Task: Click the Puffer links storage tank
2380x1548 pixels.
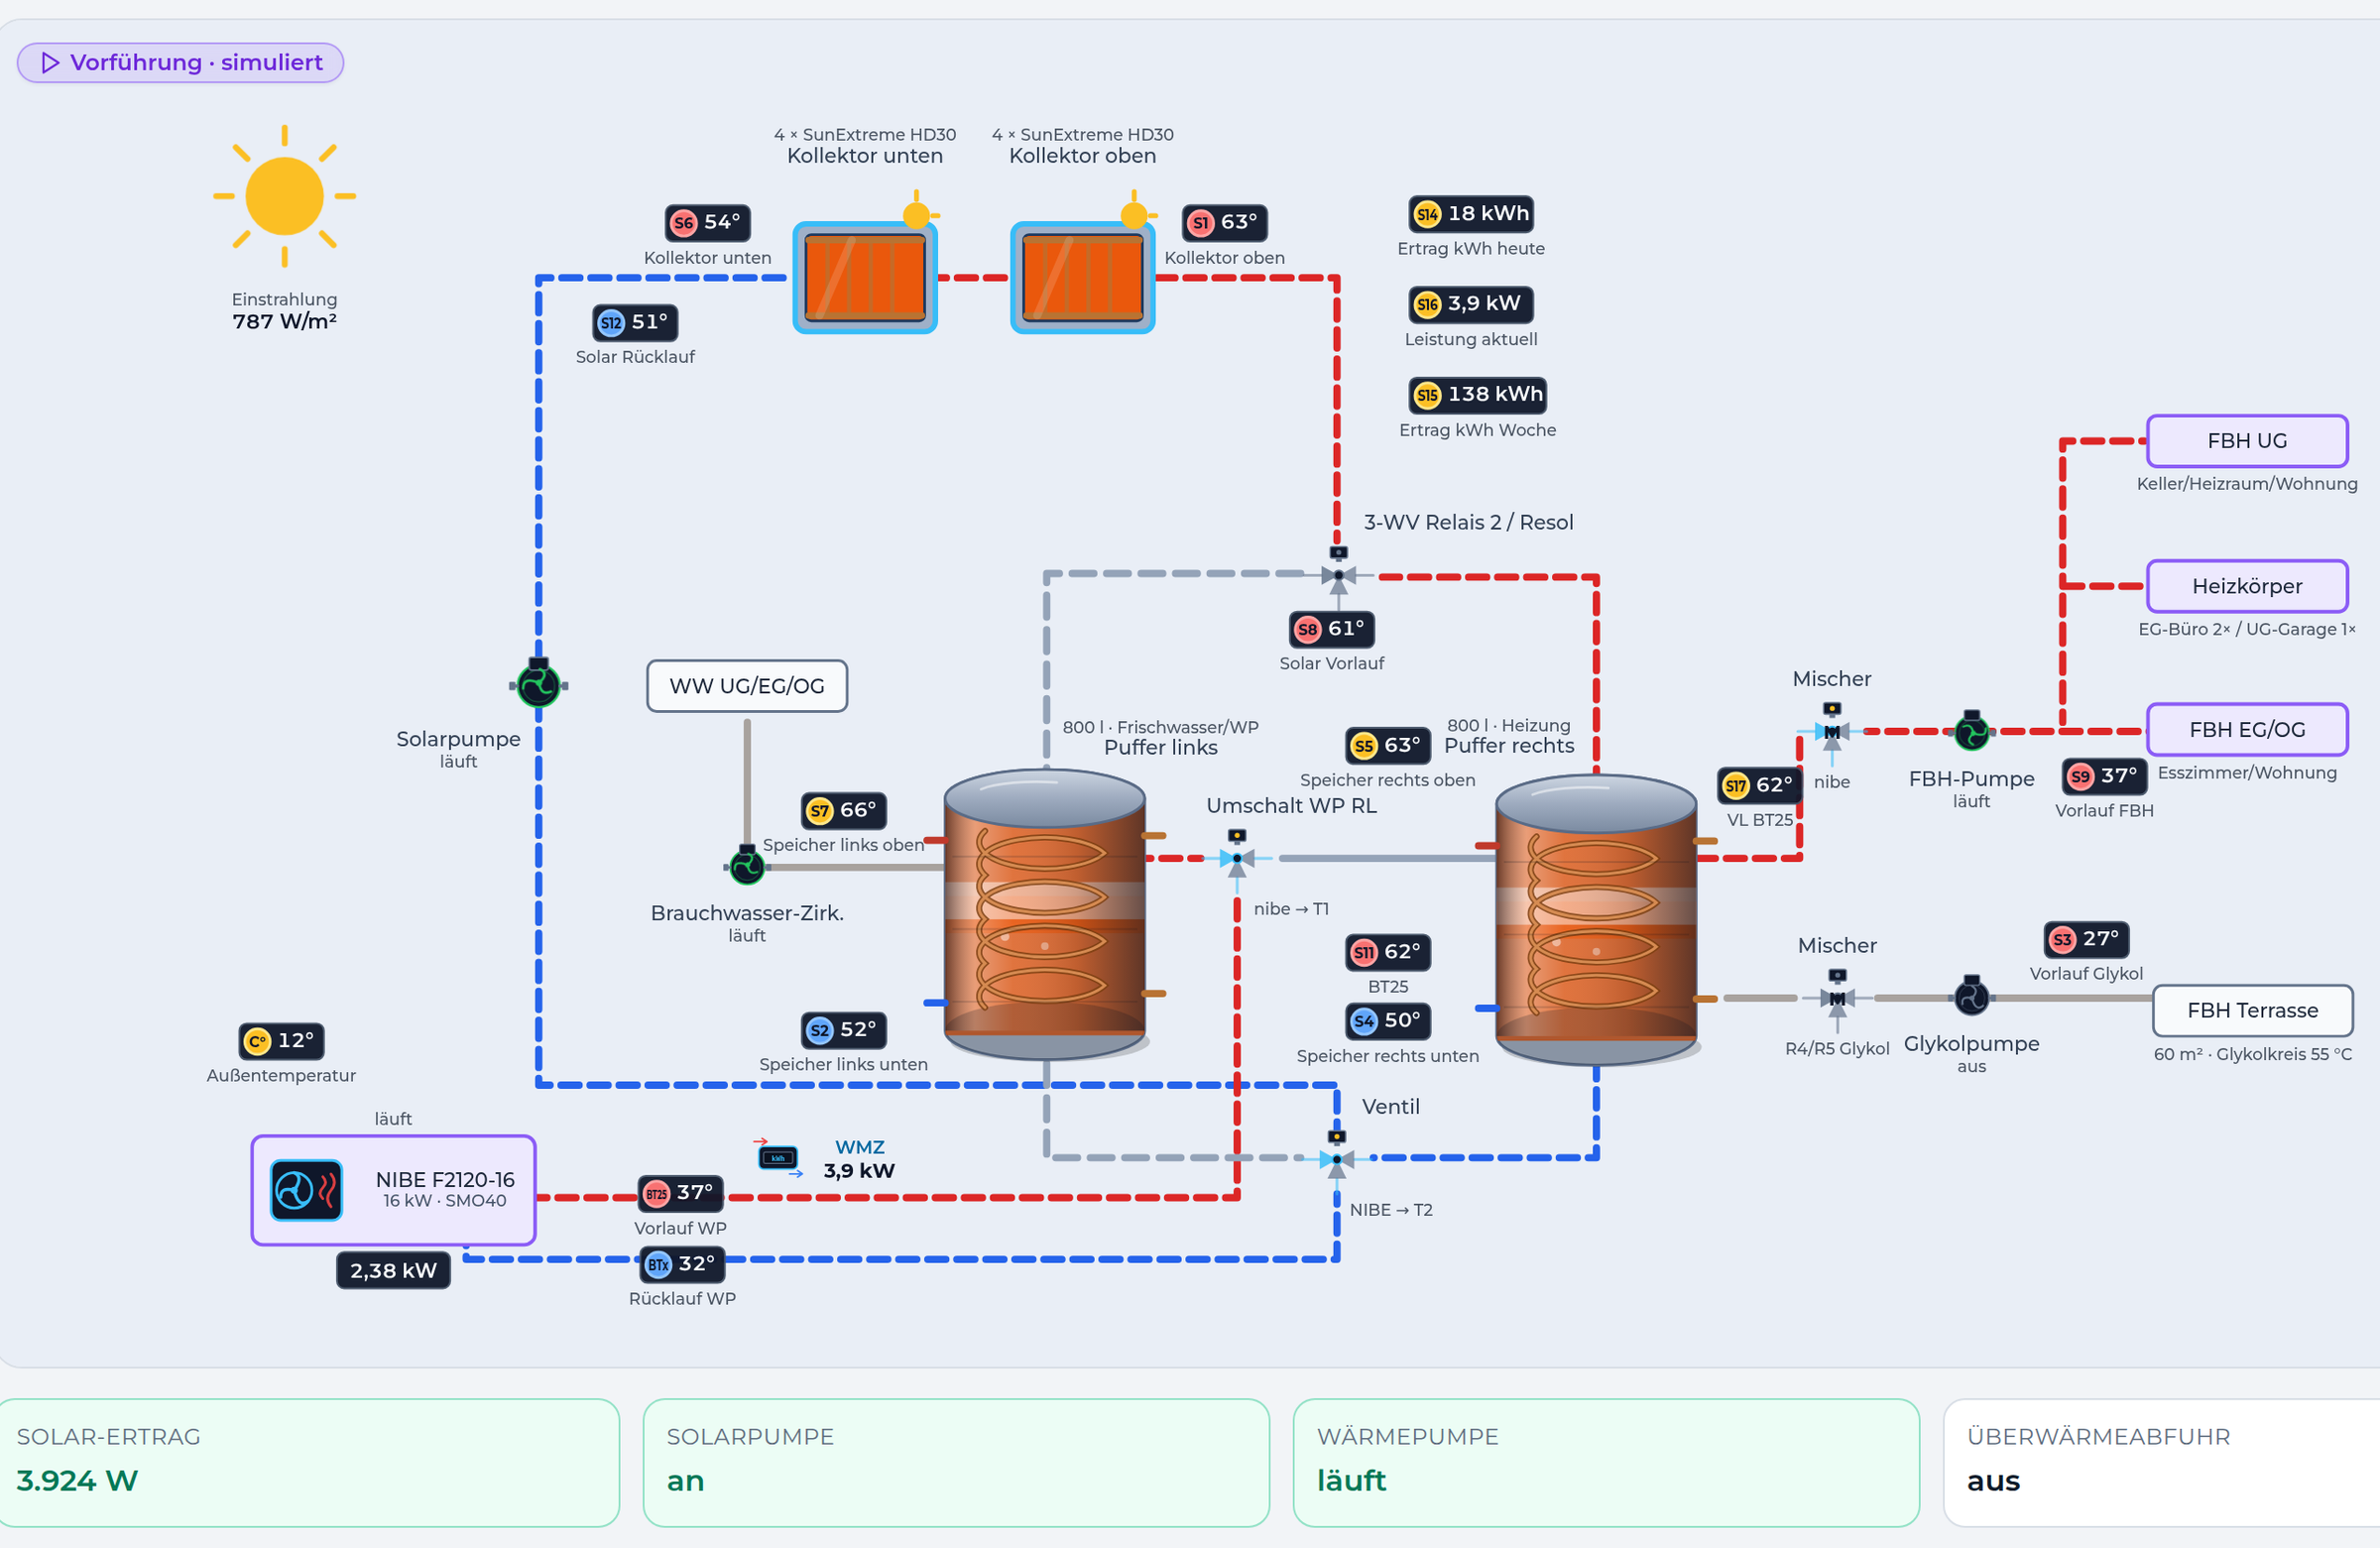Action: [1045, 914]
